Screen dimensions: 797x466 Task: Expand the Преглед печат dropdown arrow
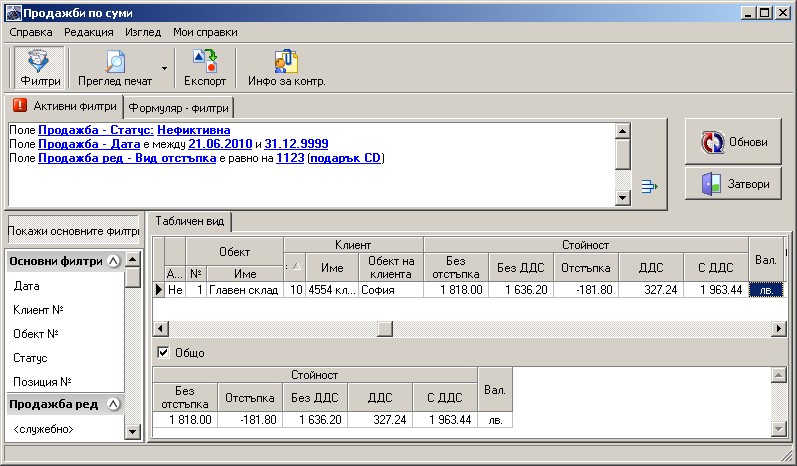tap(164, 68)
